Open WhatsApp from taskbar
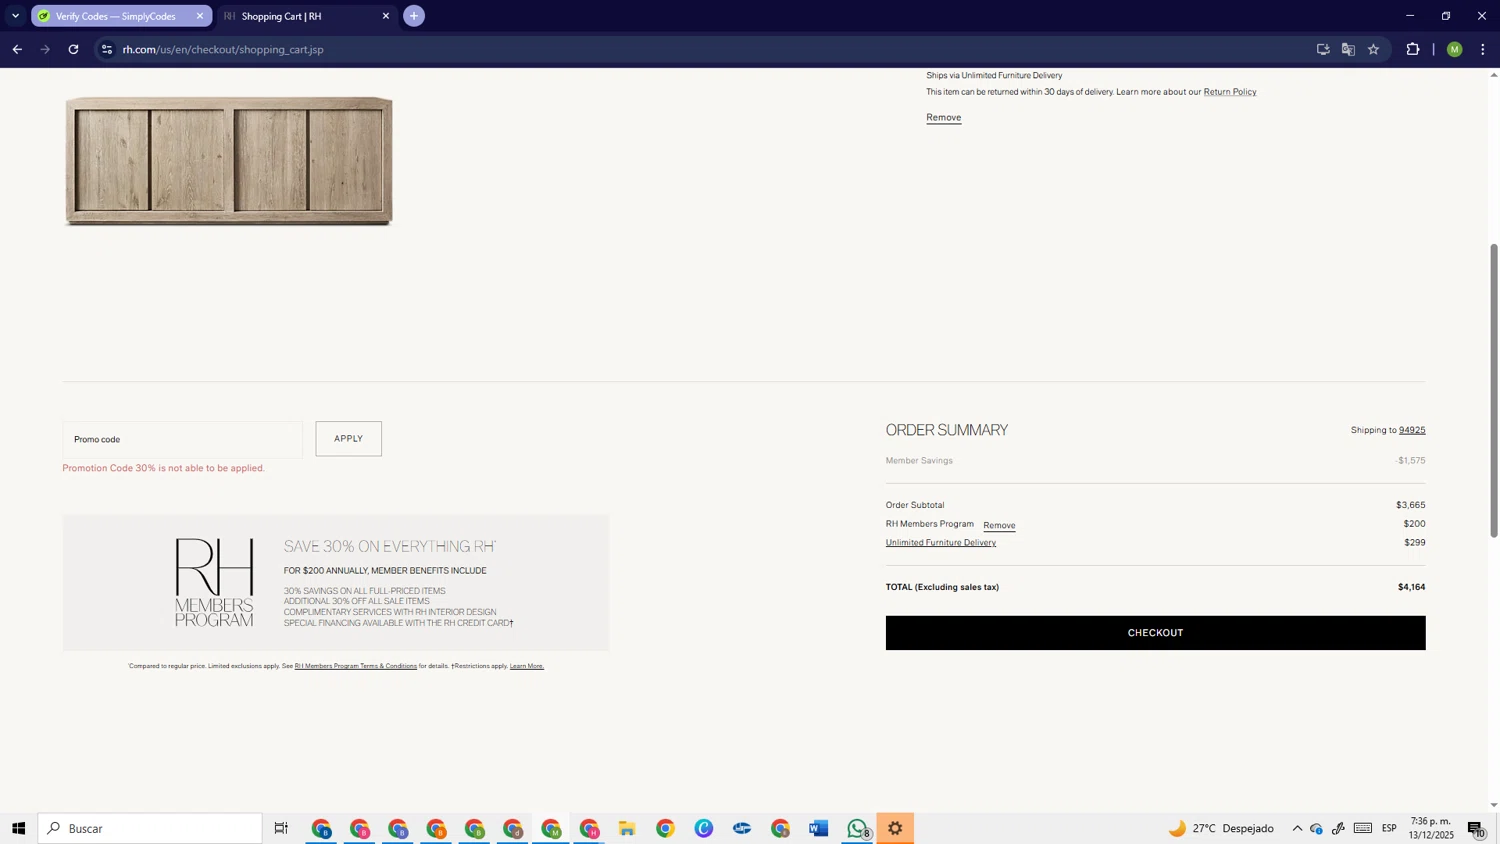Screen dimensions: 1500x844 pos(858,828)
